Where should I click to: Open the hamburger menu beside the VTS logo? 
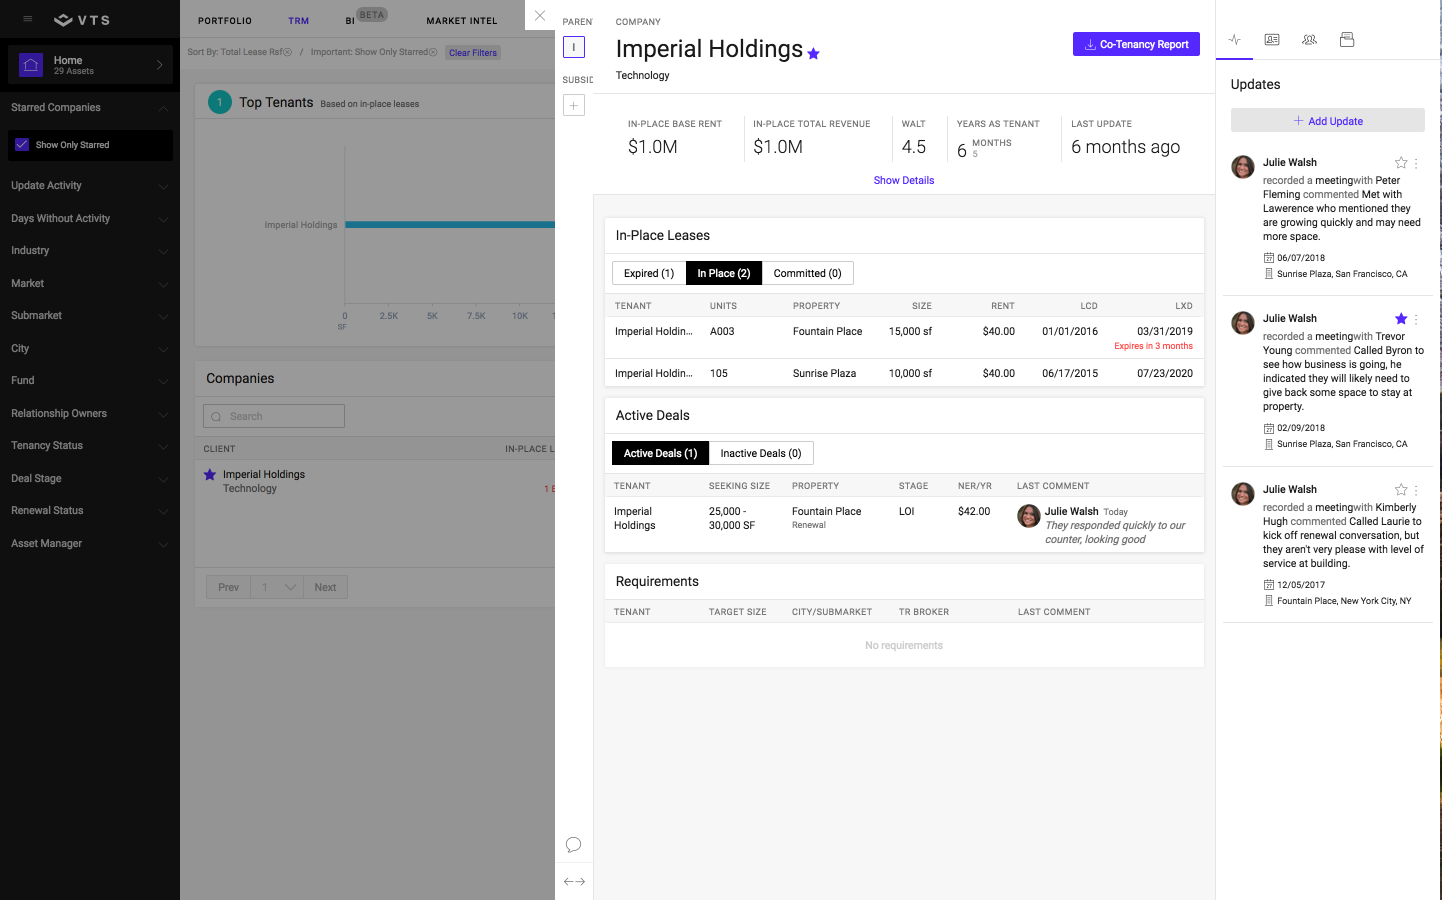click(x=27, y=19)
